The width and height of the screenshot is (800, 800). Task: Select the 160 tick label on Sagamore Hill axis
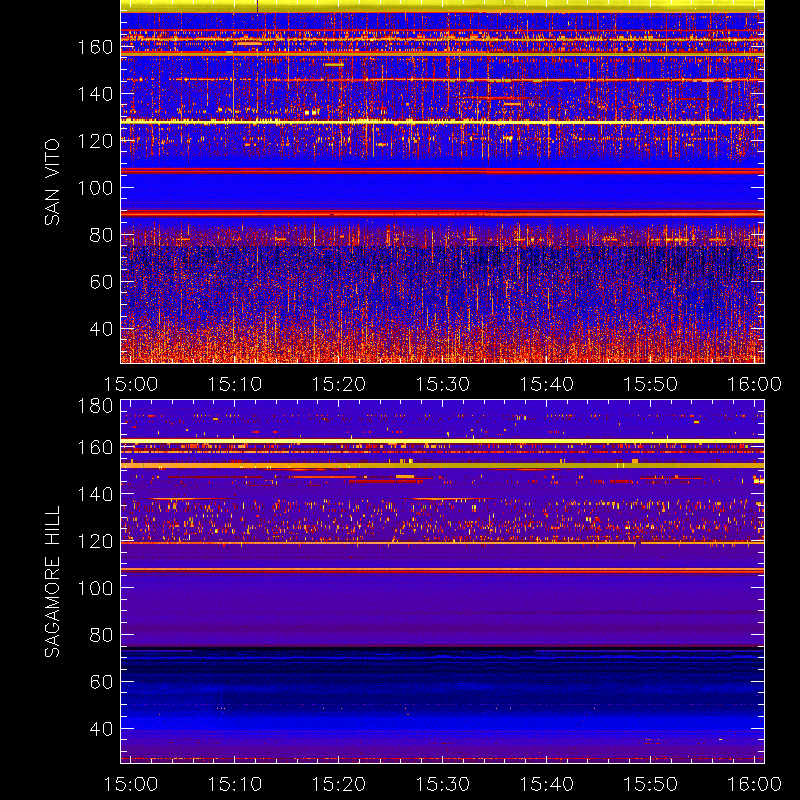coord(95,447)
